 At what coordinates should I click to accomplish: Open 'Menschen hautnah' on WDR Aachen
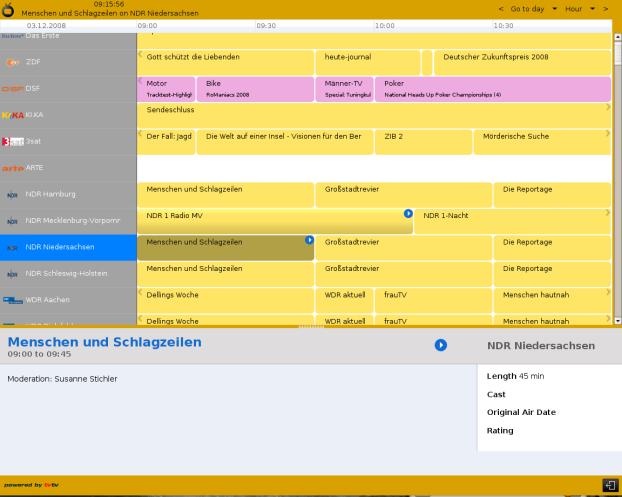552,300
